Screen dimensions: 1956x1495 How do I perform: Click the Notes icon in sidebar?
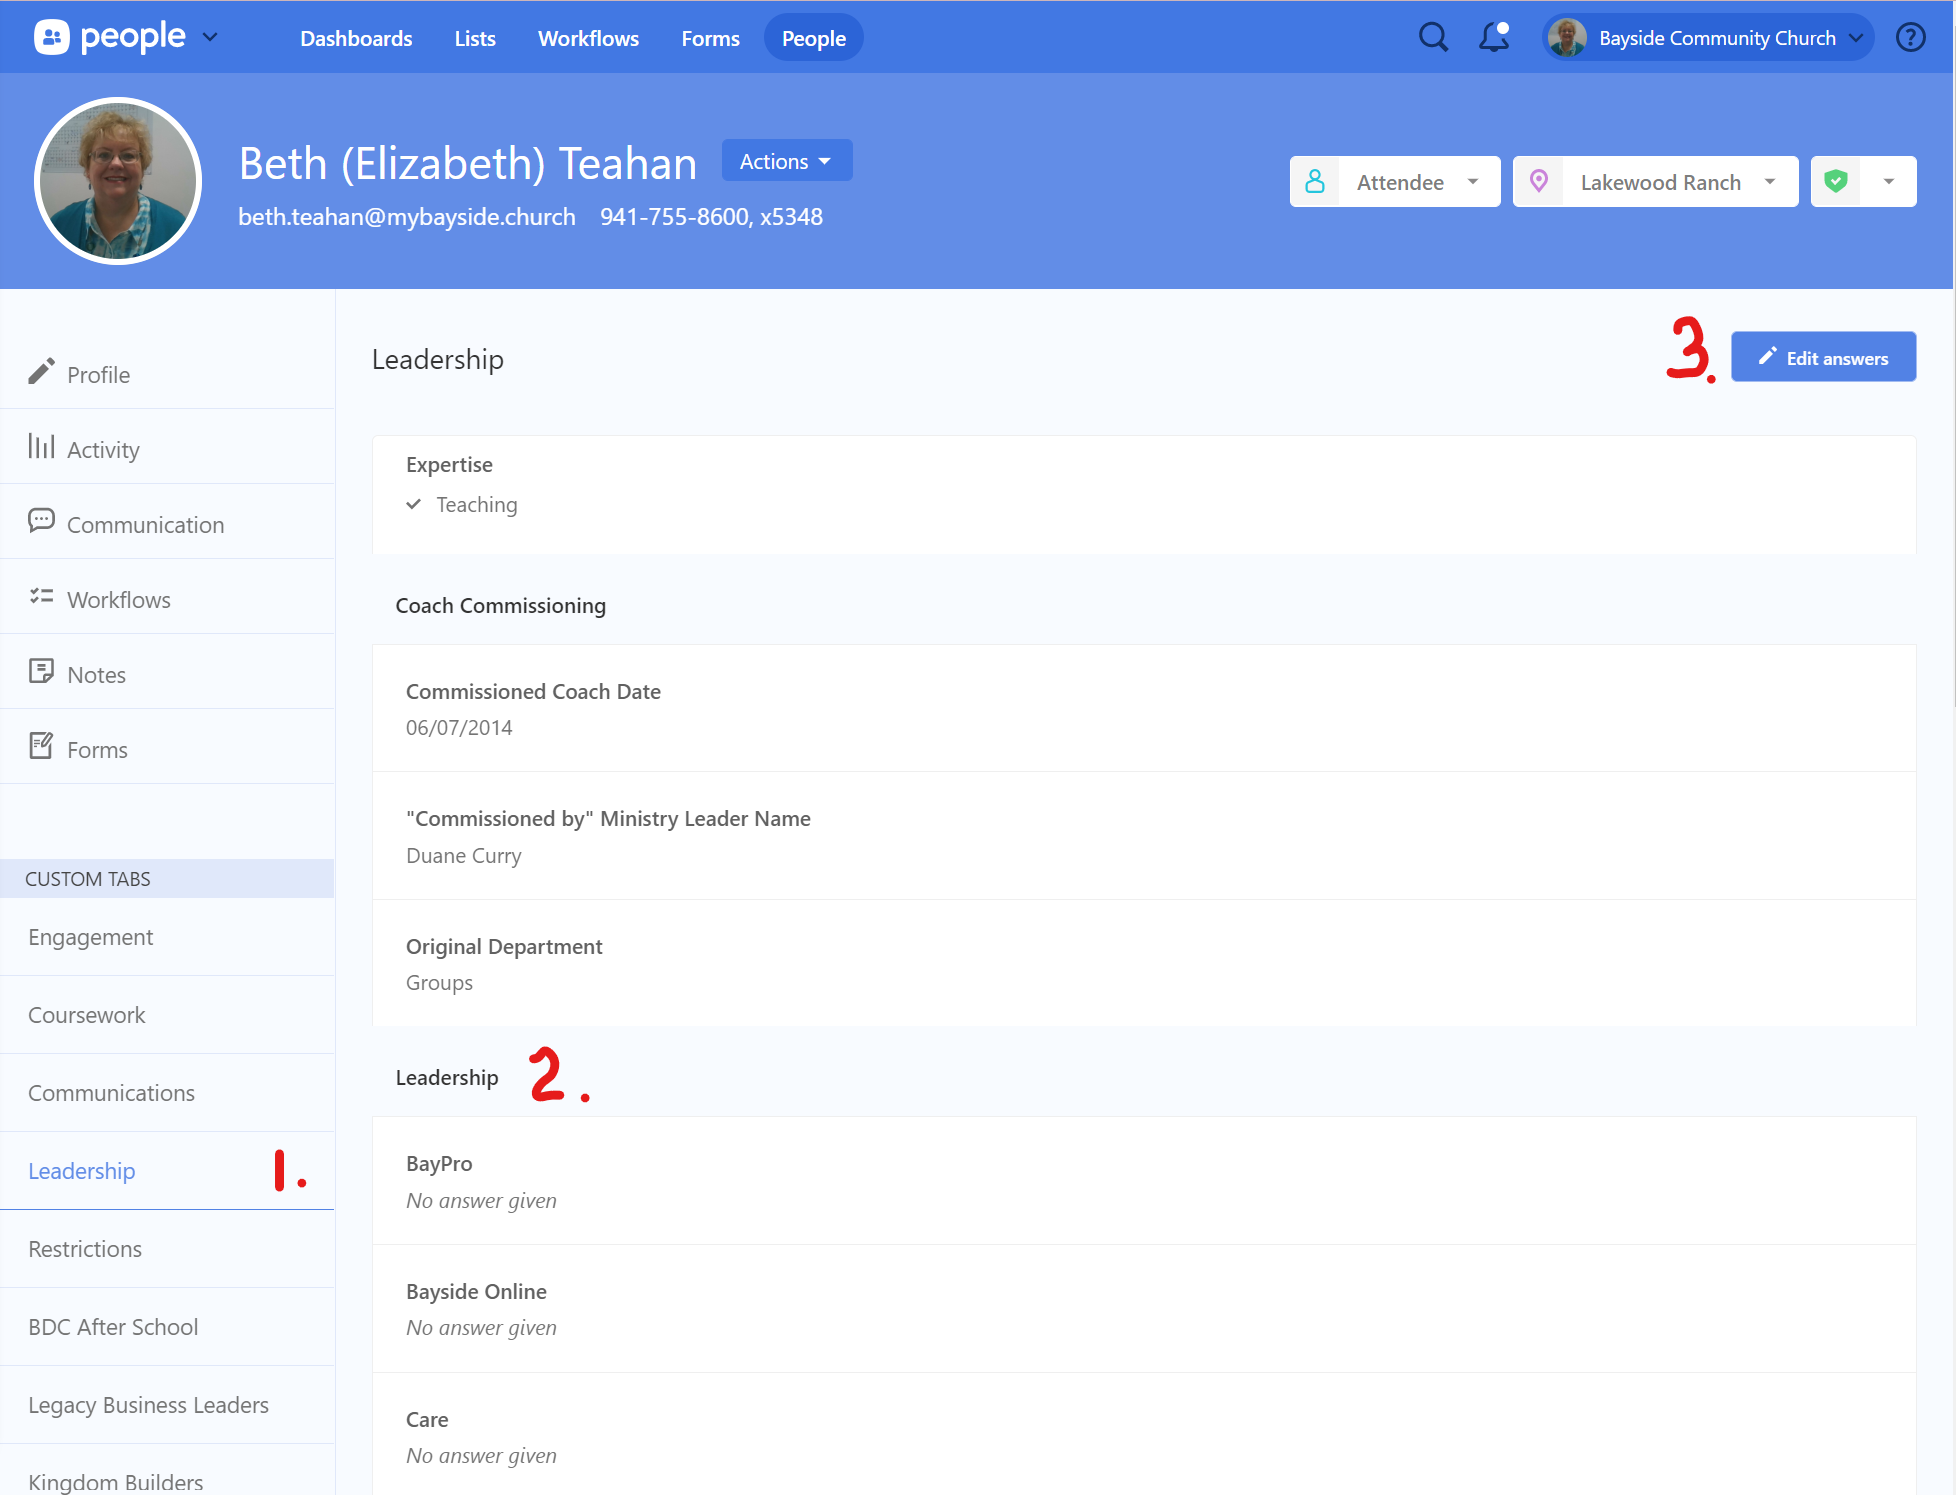pyautogui.click(x=41, y=672)
